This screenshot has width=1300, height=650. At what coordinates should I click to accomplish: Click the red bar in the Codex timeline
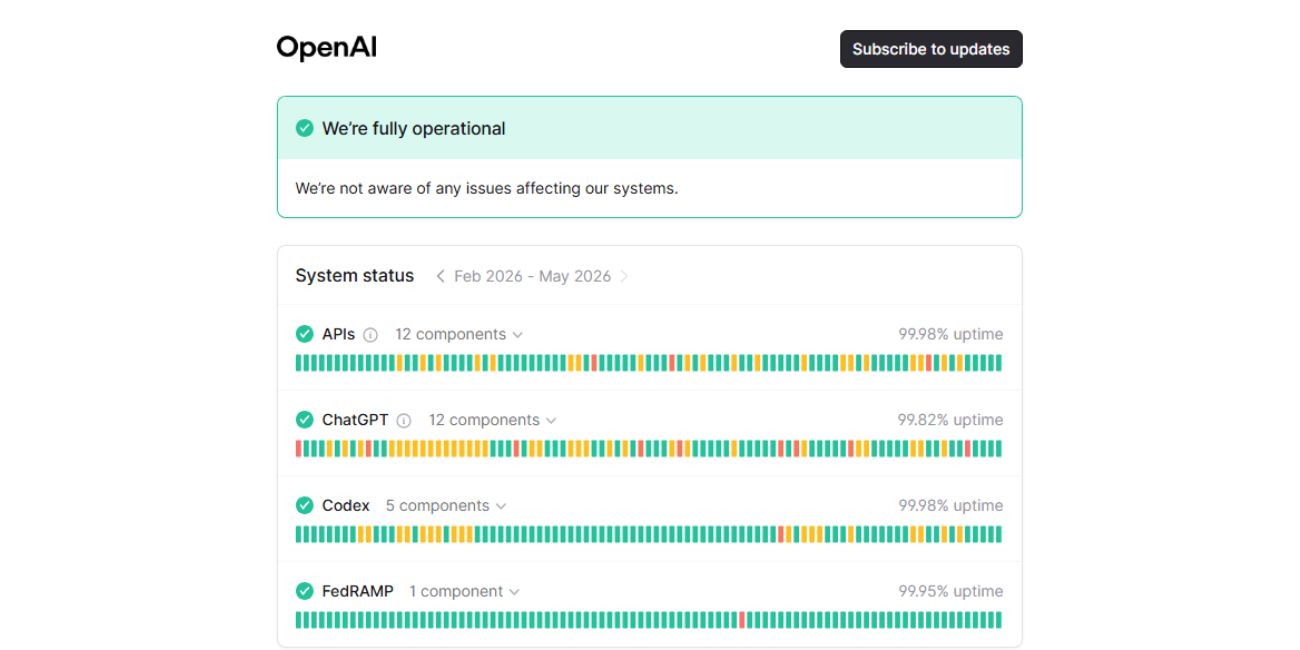click(781, 535)
